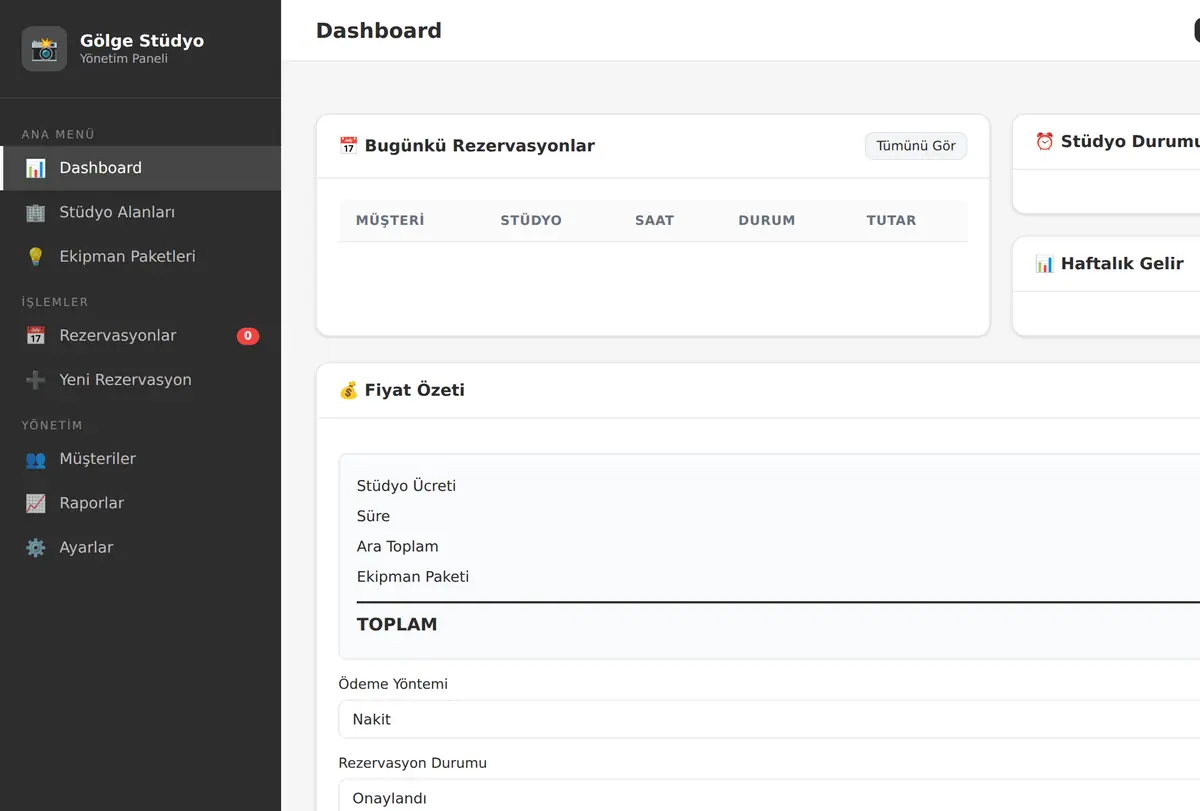
Task: Click the Ekipman Paketi row label
Action: [x=413, y=577]
